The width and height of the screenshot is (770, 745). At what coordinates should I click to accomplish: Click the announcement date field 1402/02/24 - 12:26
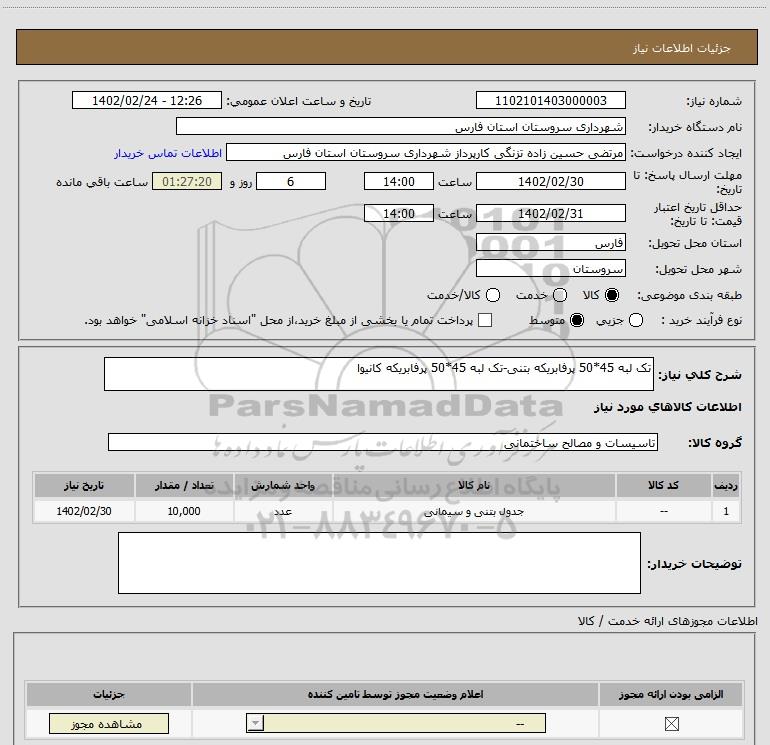click(x=147, y=100)
